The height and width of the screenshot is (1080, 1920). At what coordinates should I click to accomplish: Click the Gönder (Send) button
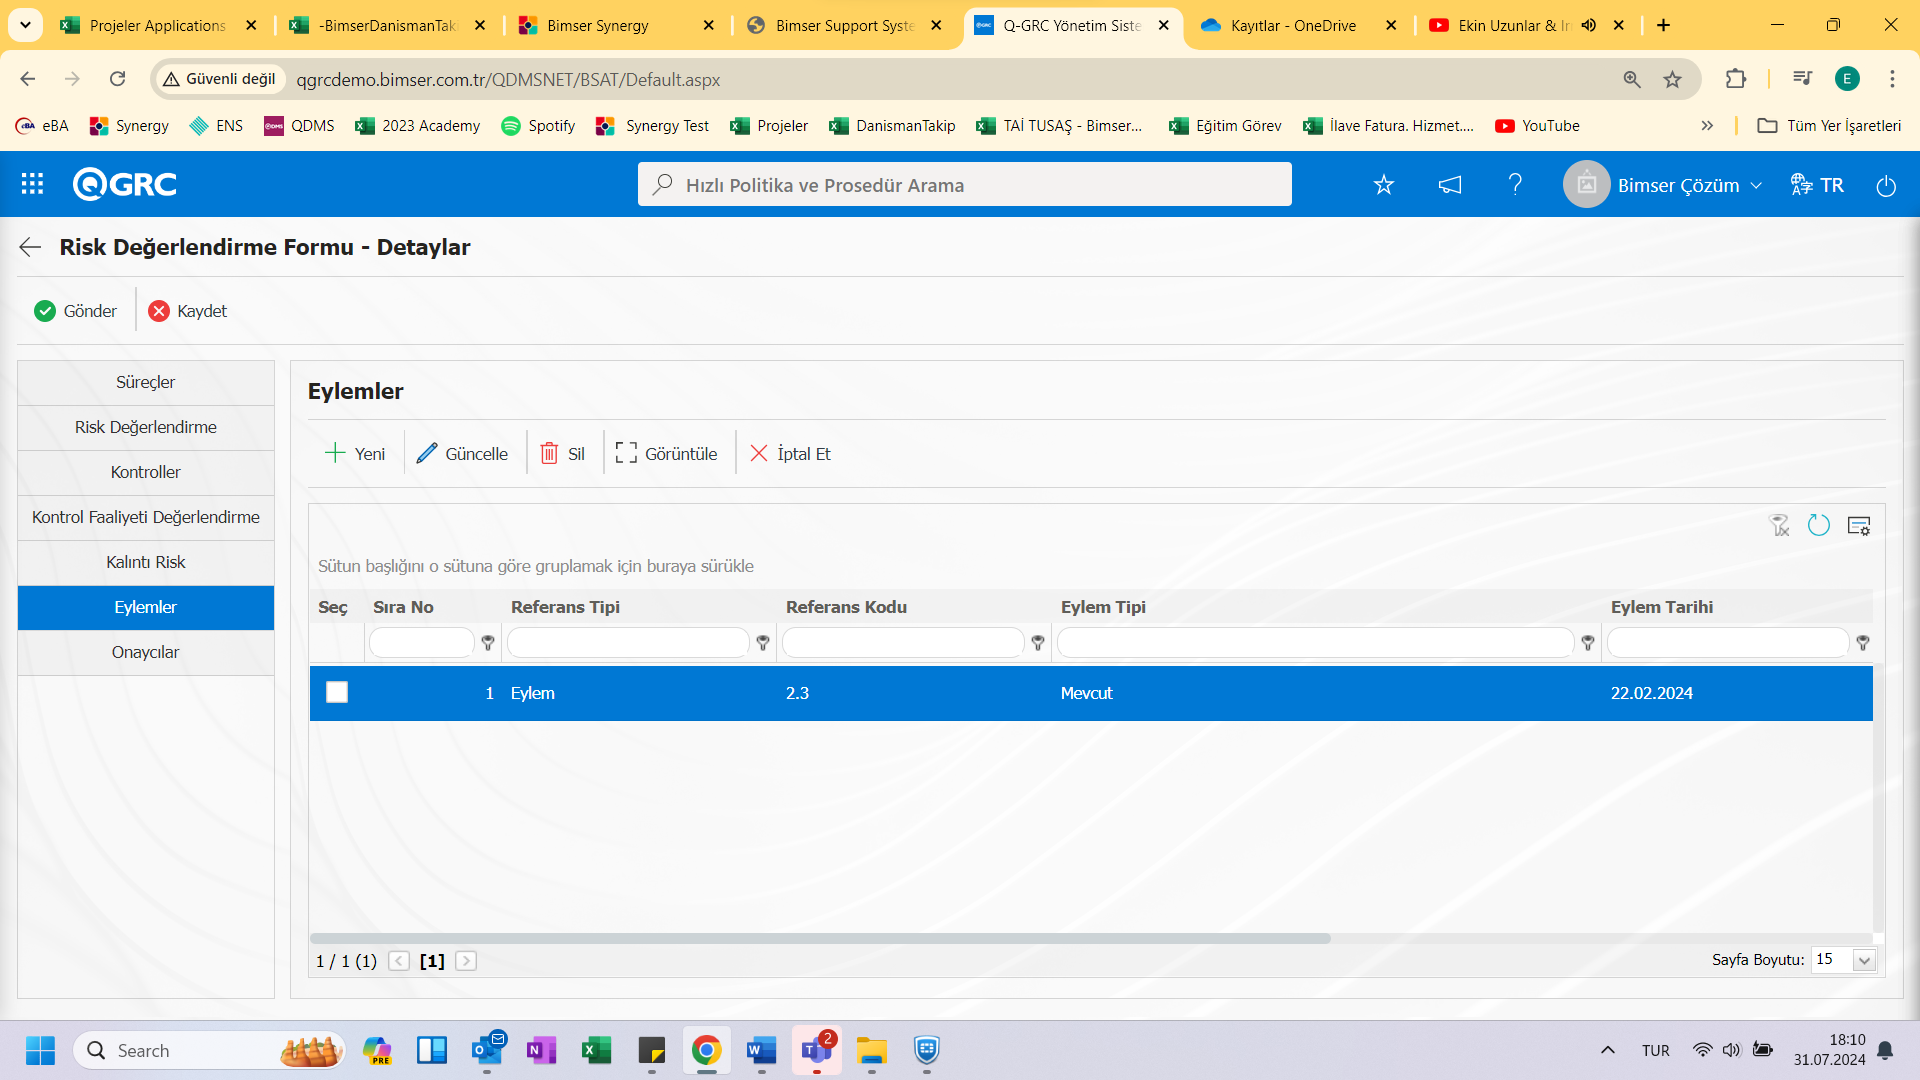coord(75,310)
